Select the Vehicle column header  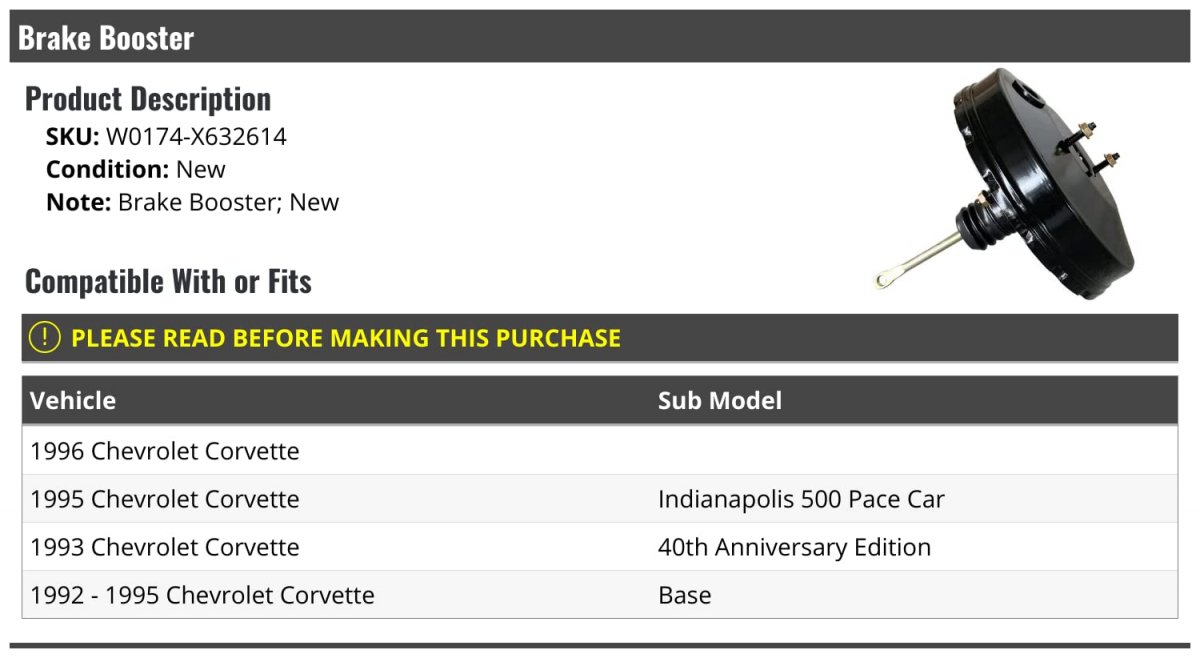click(73, 401)
